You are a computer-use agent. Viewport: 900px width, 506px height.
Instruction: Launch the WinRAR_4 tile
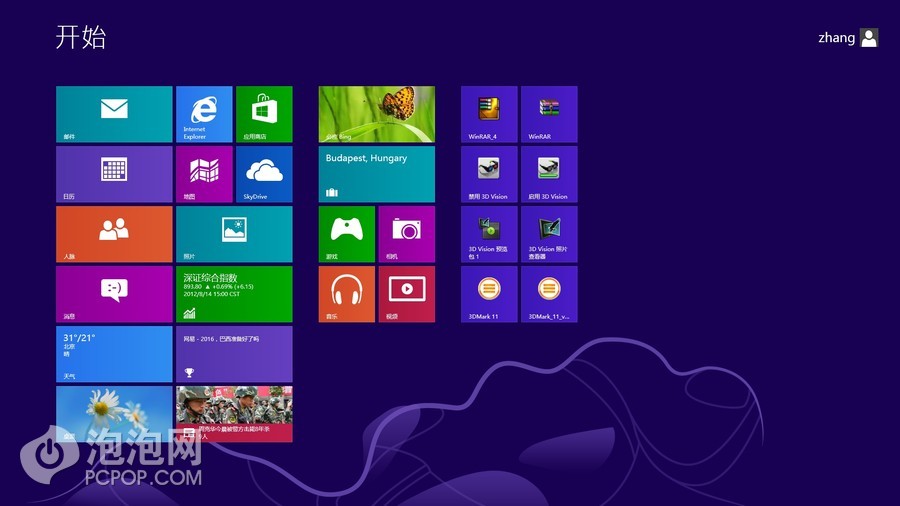[488, 114]
